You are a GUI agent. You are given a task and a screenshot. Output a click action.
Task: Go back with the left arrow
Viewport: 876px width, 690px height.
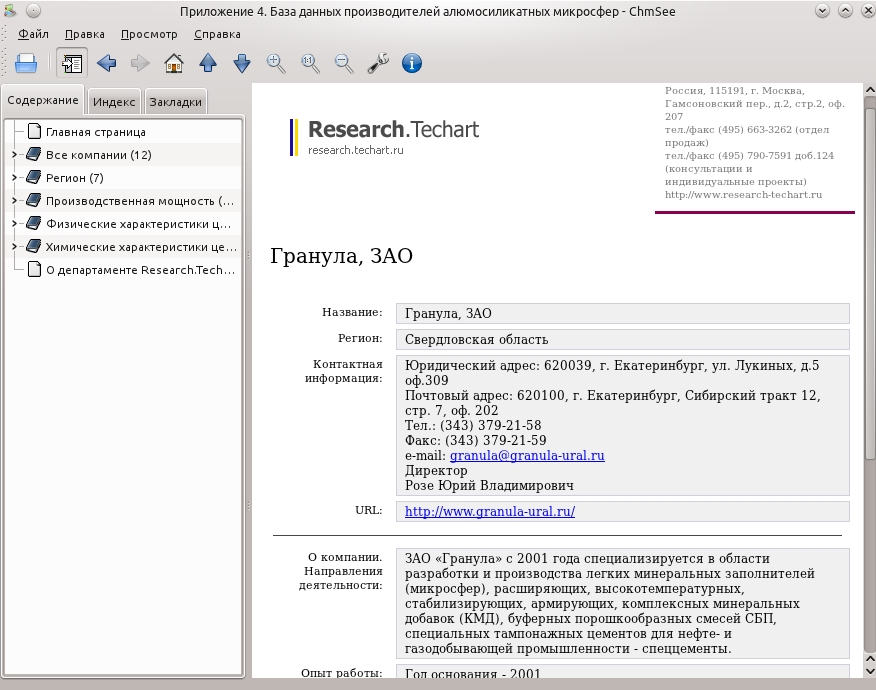(x=106, y=63)
